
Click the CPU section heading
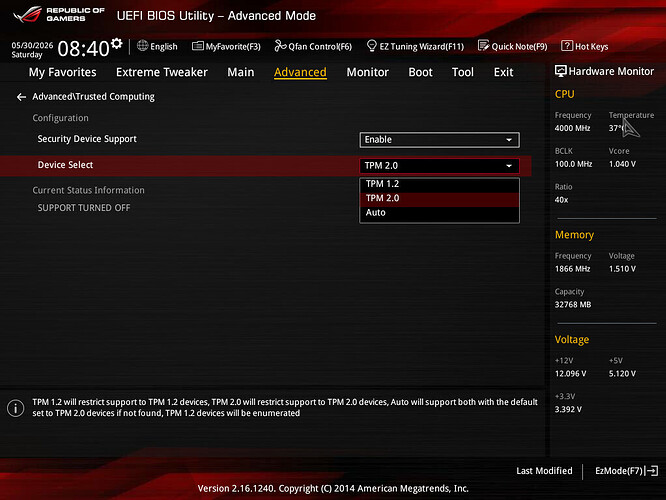tap(564, 94)
